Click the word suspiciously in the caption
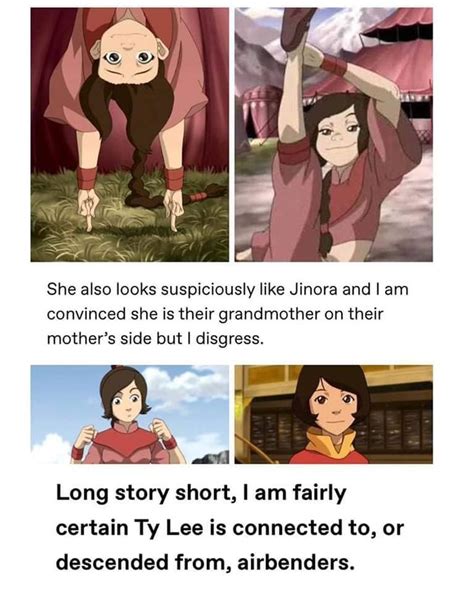 [208, 289]
